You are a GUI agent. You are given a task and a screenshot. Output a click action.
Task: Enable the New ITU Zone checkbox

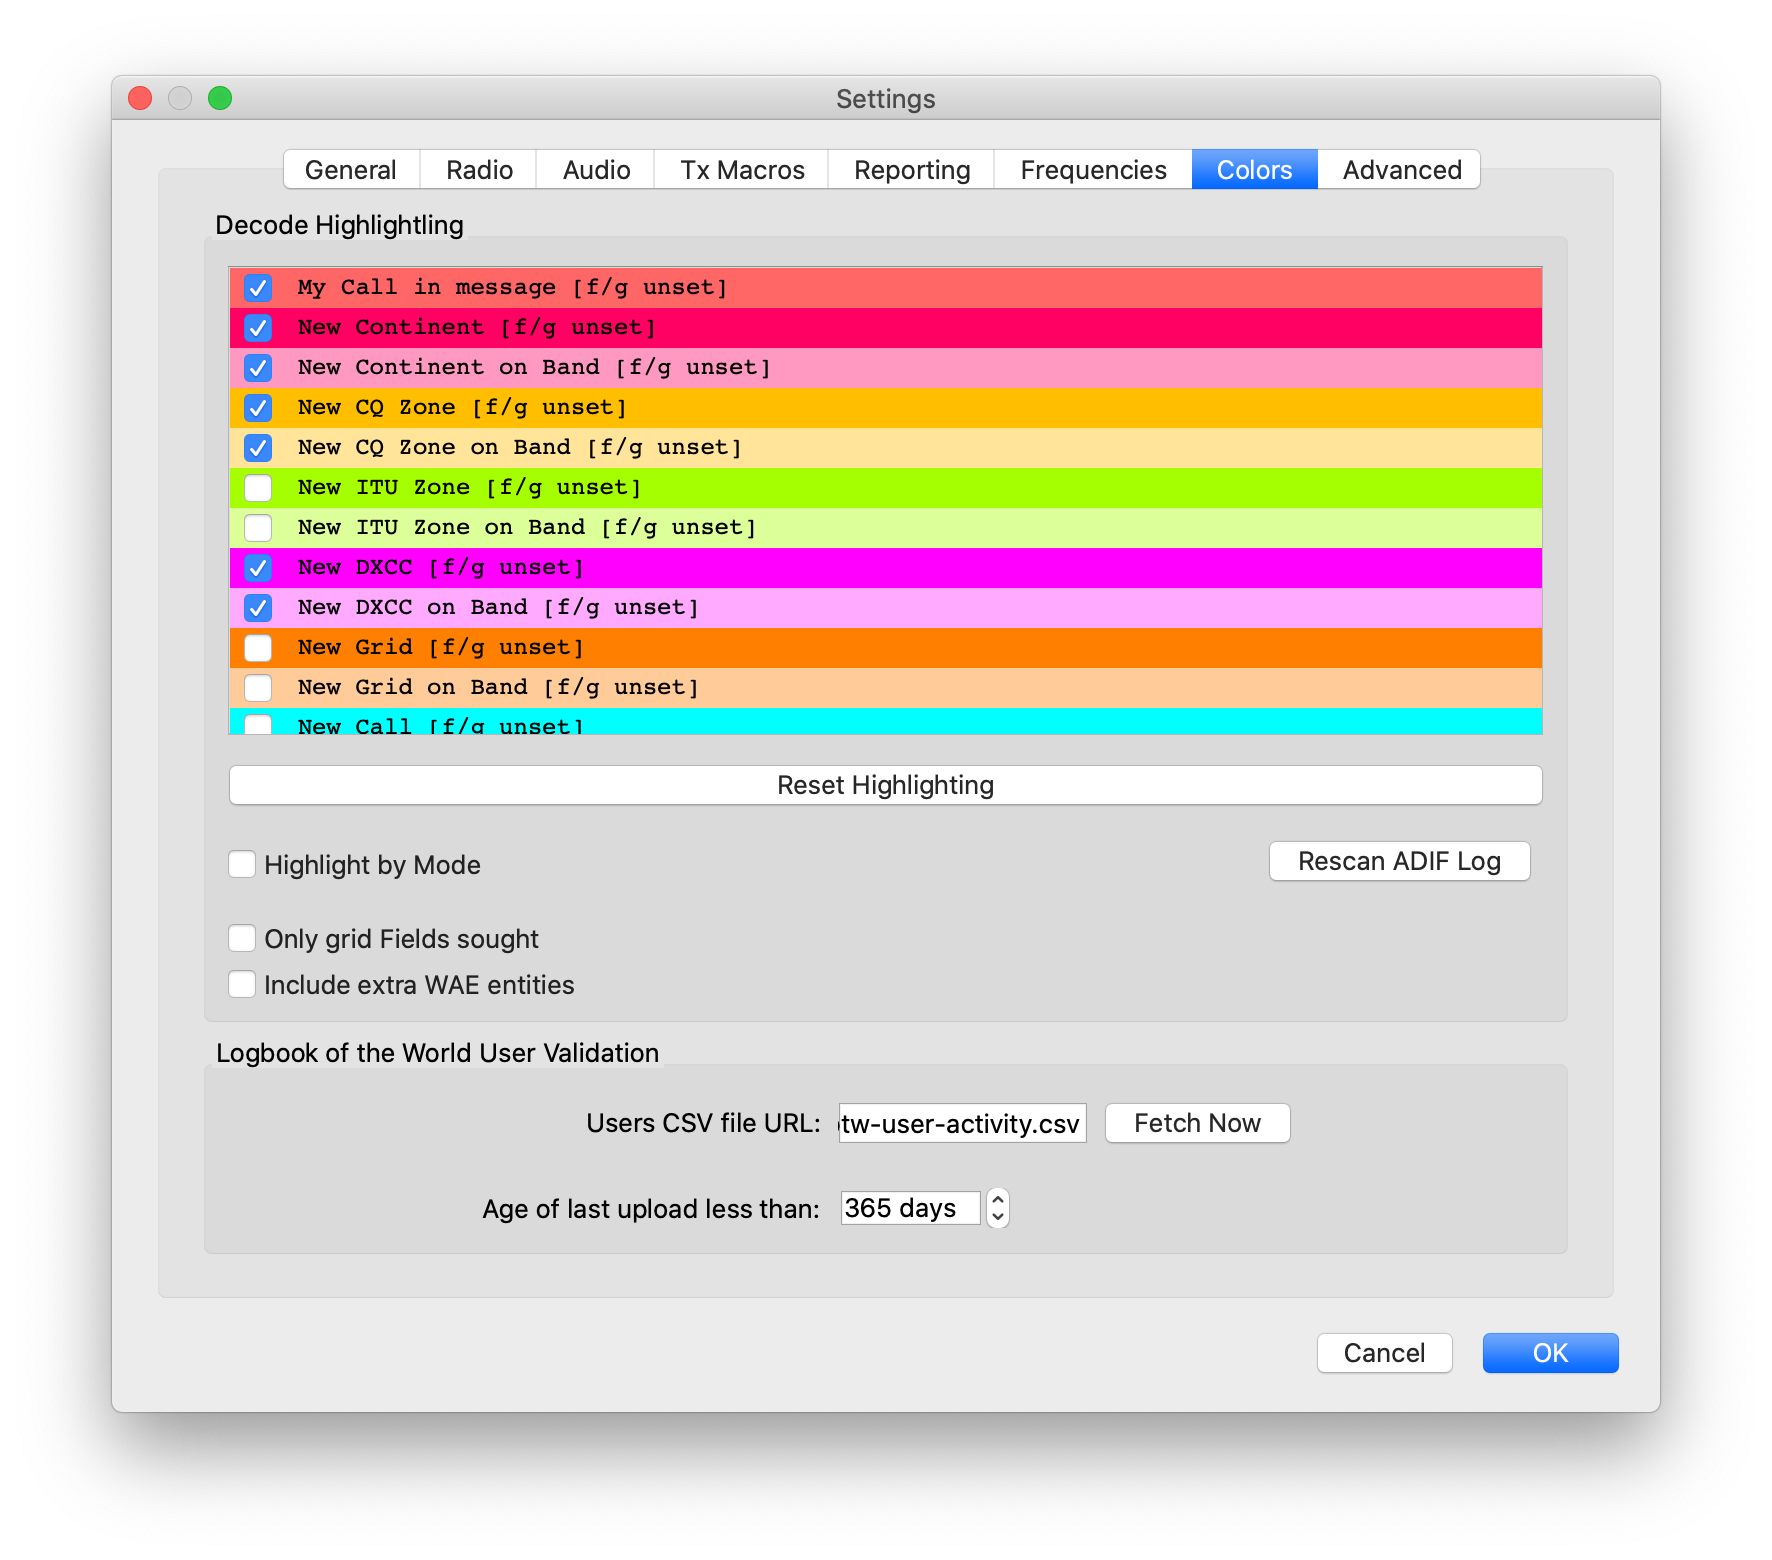[x=258, y=488]
